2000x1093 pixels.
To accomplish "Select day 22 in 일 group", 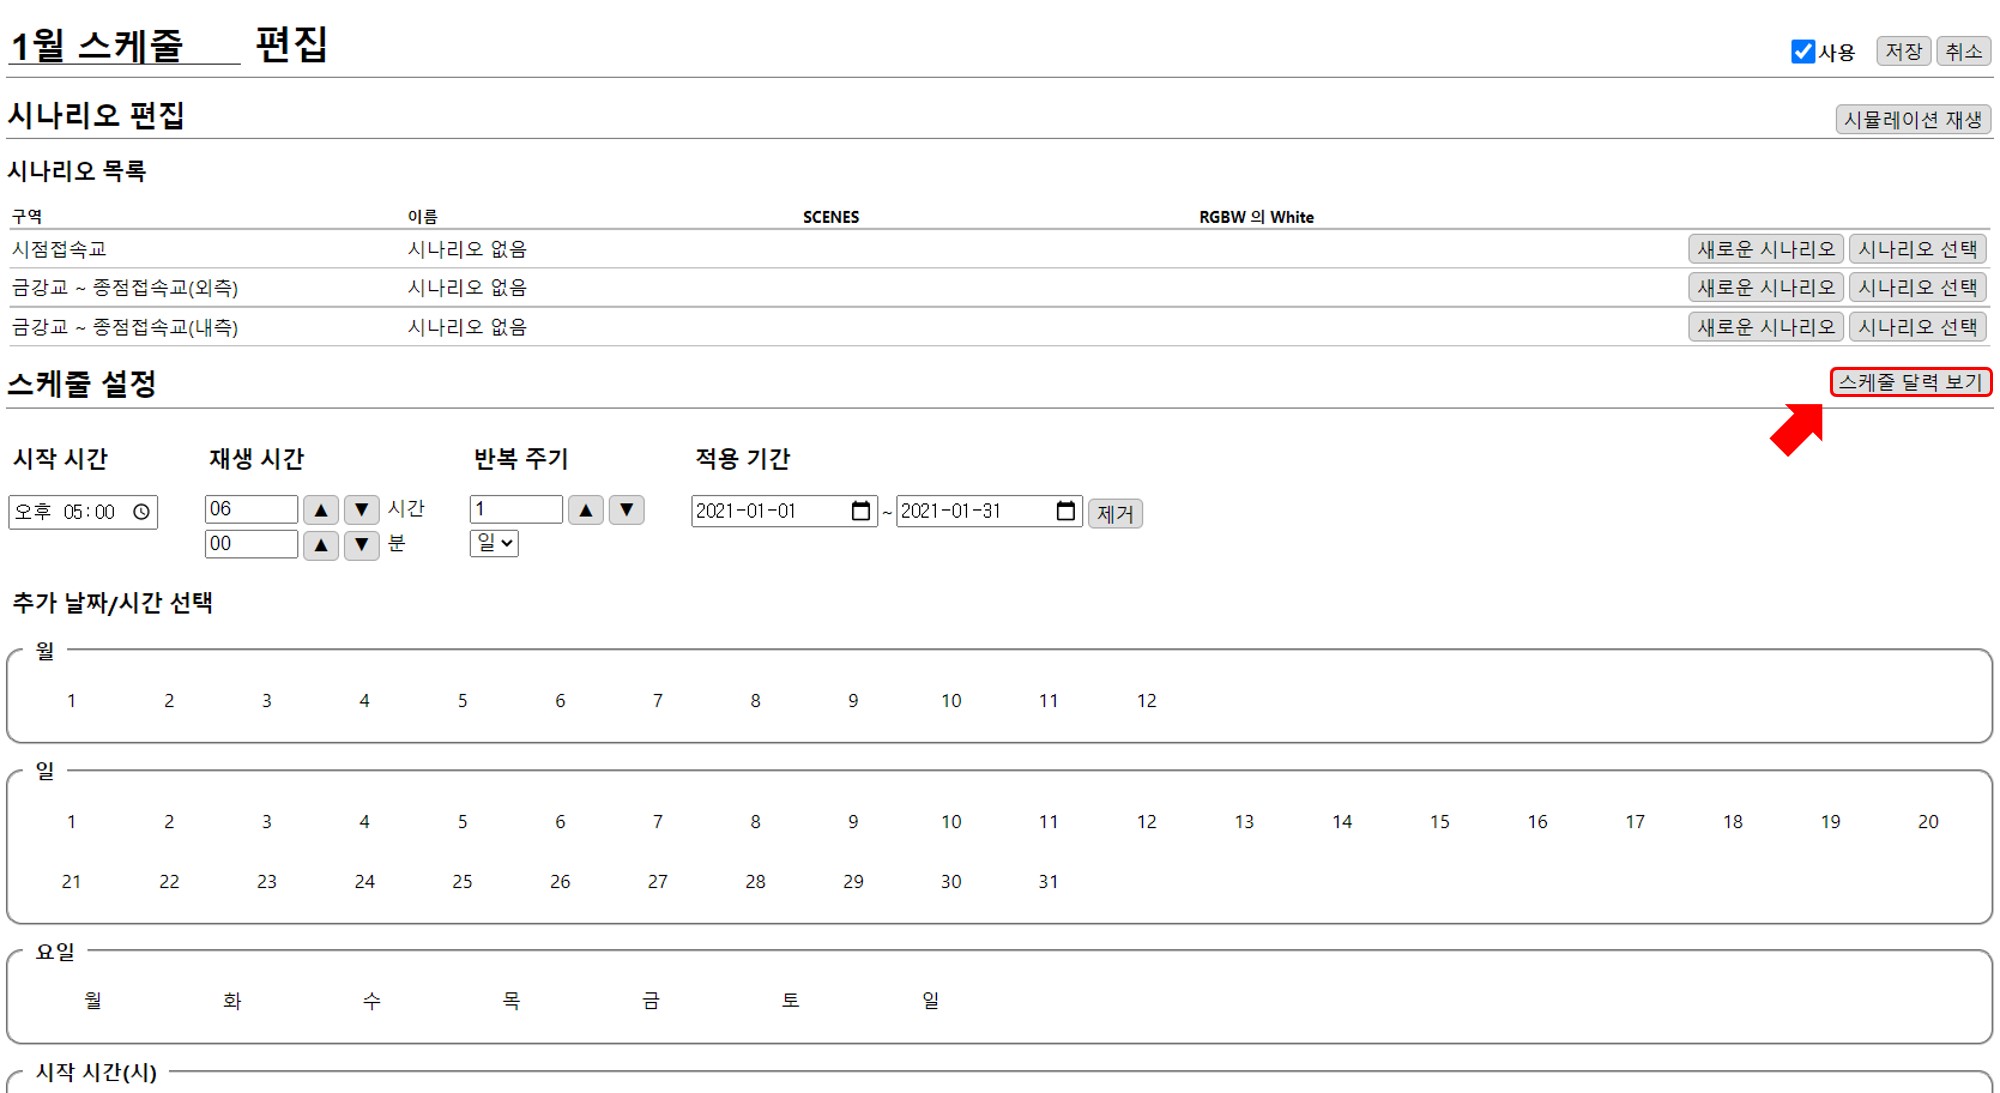I will (x=169, y=882).
